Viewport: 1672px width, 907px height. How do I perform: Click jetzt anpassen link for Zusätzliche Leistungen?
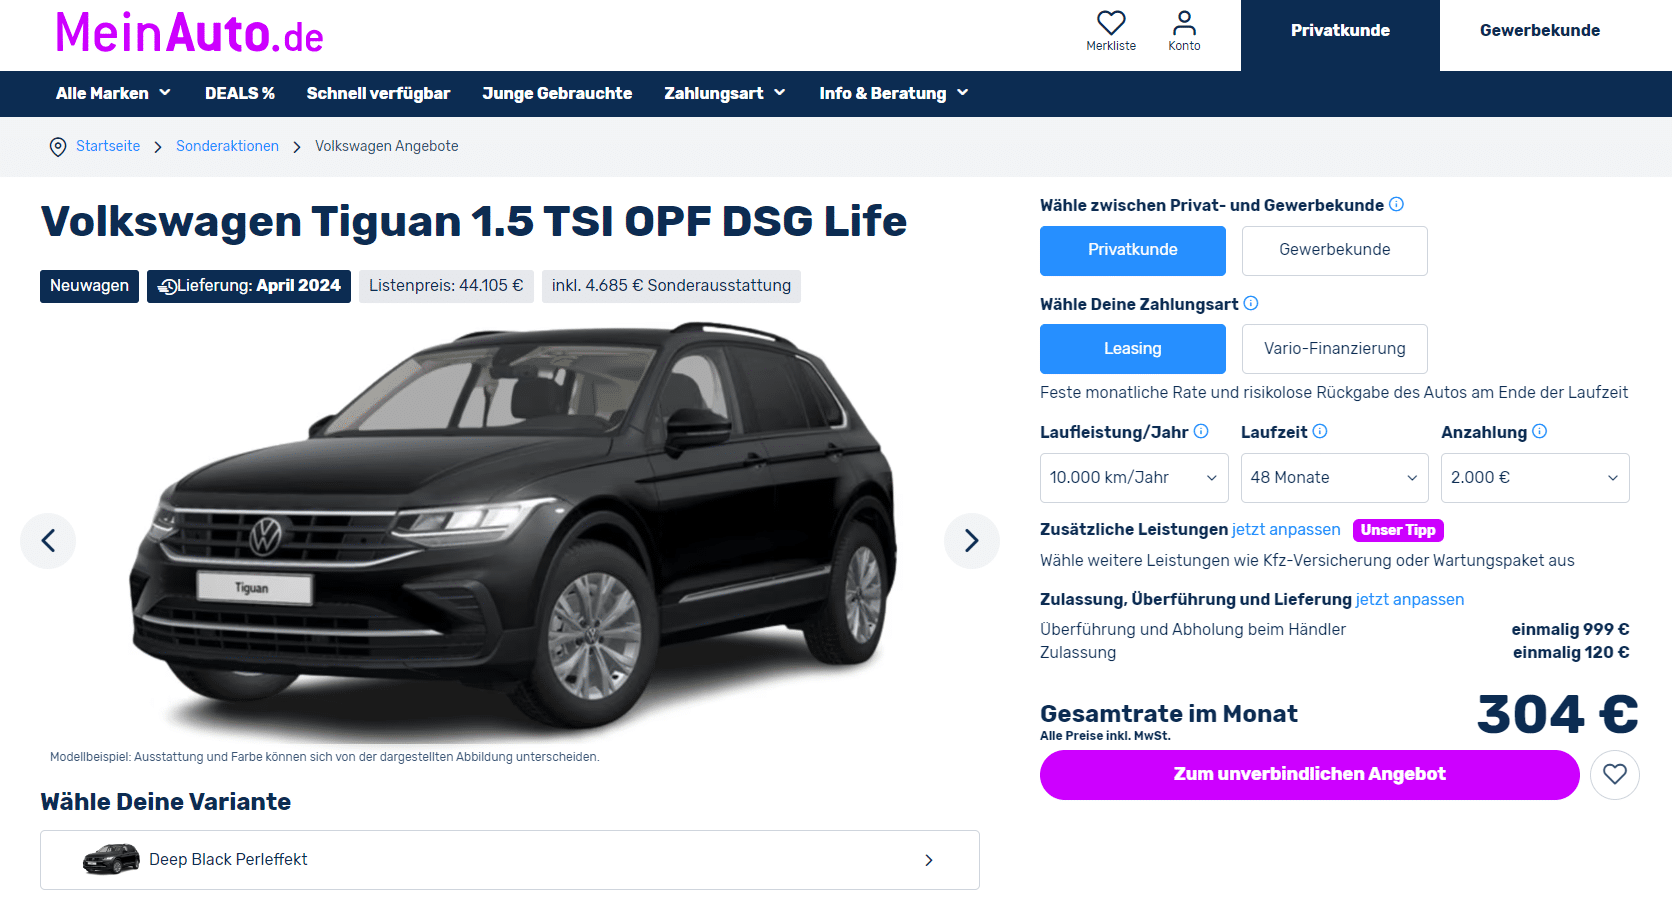point(1286,529)
